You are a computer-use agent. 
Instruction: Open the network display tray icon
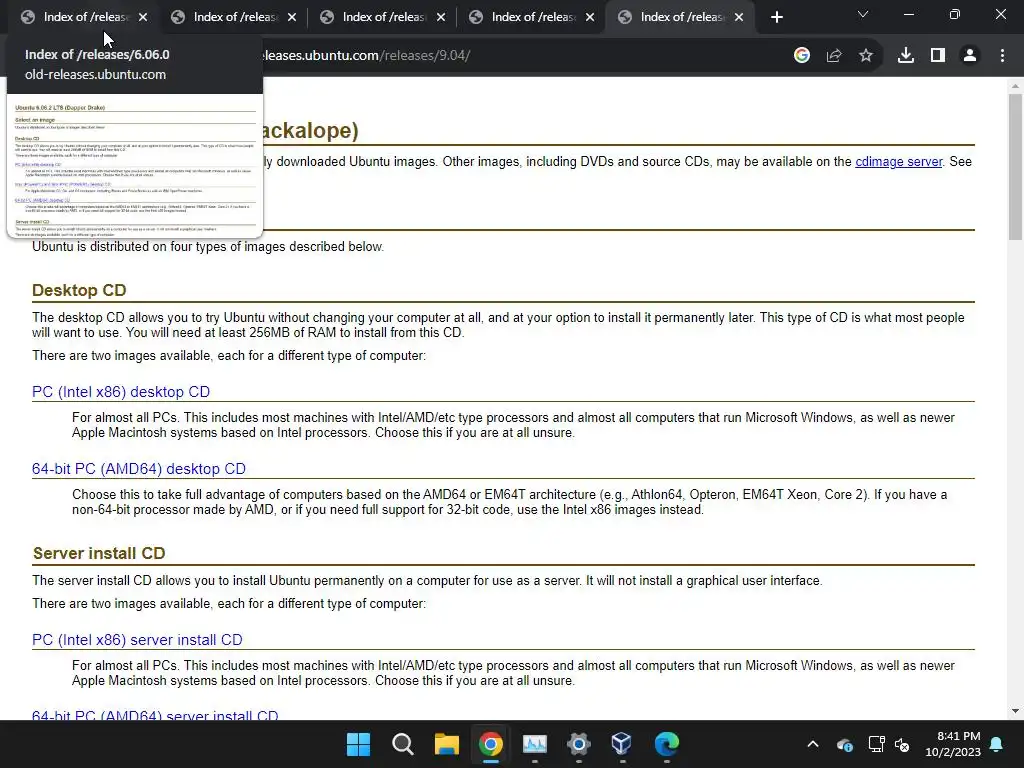click(876, 744)
